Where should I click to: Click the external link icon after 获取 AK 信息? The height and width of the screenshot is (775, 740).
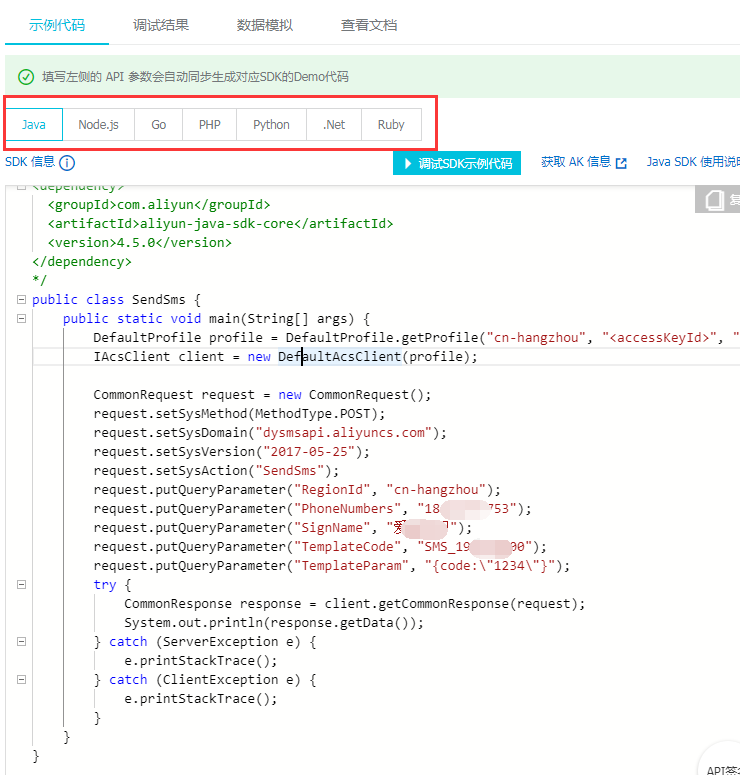pos(621,163)
